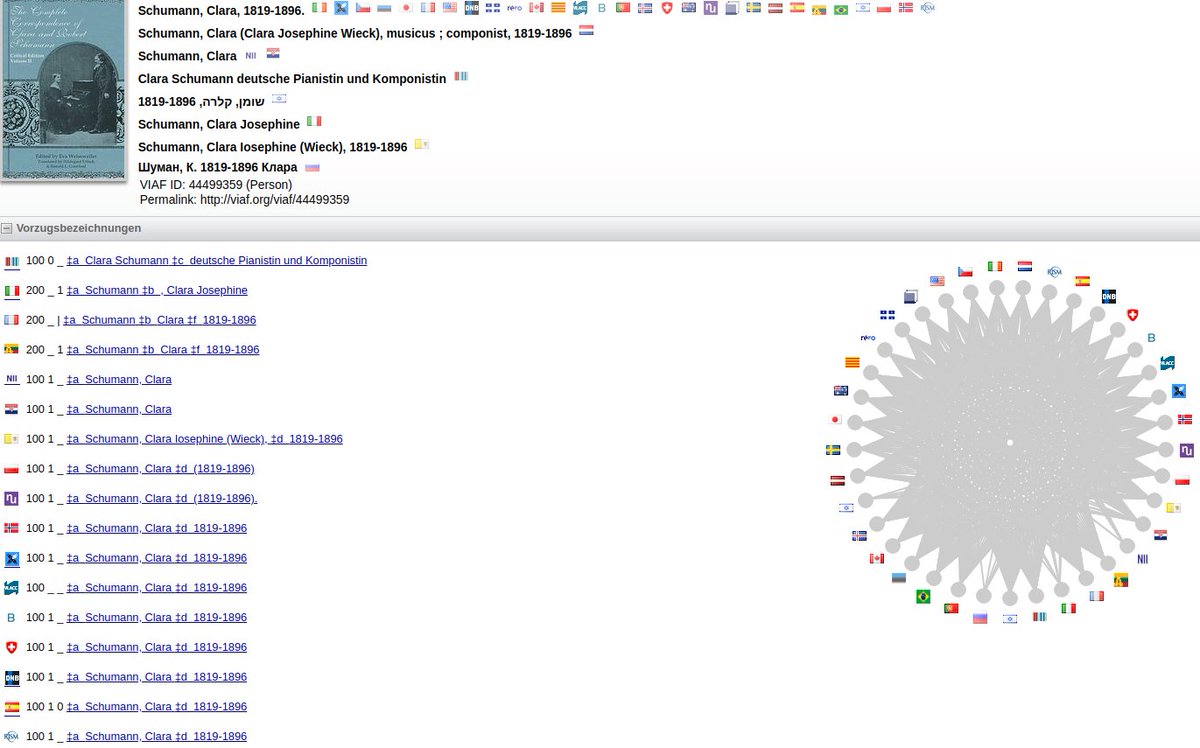Click the central node of the relationship graph
This screenshot has width=1200, height=748.
point(1009,442)
